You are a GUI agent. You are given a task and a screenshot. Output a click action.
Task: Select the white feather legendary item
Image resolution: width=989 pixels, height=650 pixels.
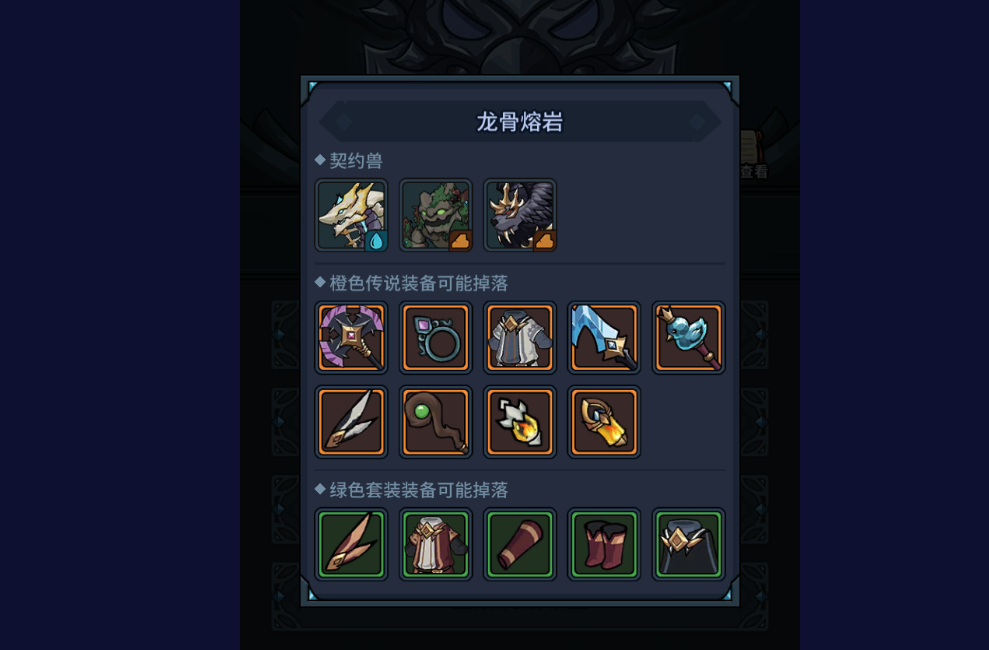click(351, 422)
